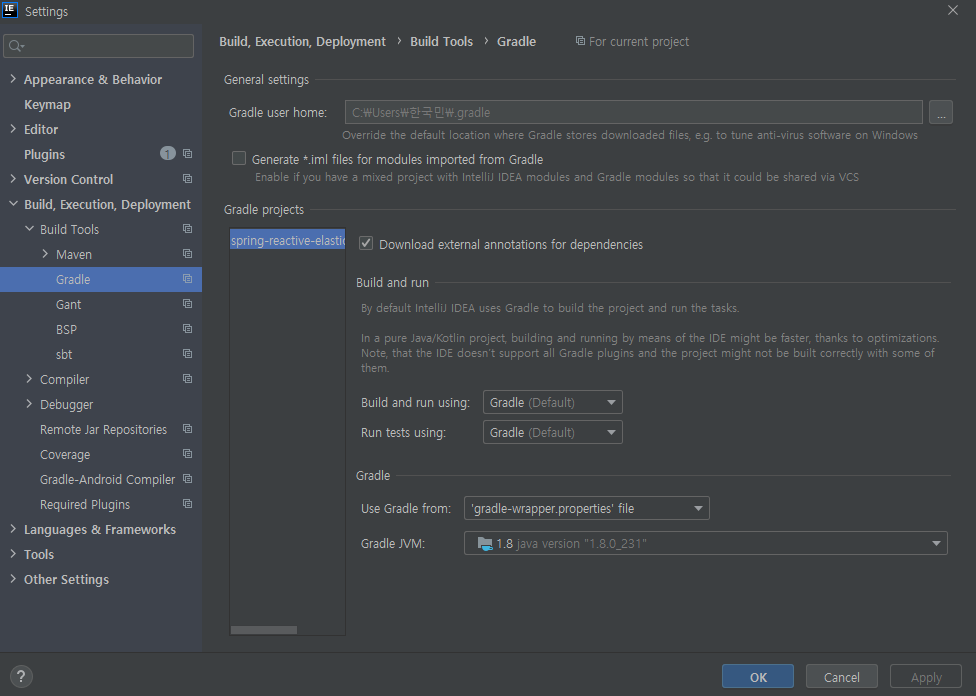Click the horizontal scrollbar in Gradle projects list
The height and width of the screenshot is (696, 976).
[264, 630]
